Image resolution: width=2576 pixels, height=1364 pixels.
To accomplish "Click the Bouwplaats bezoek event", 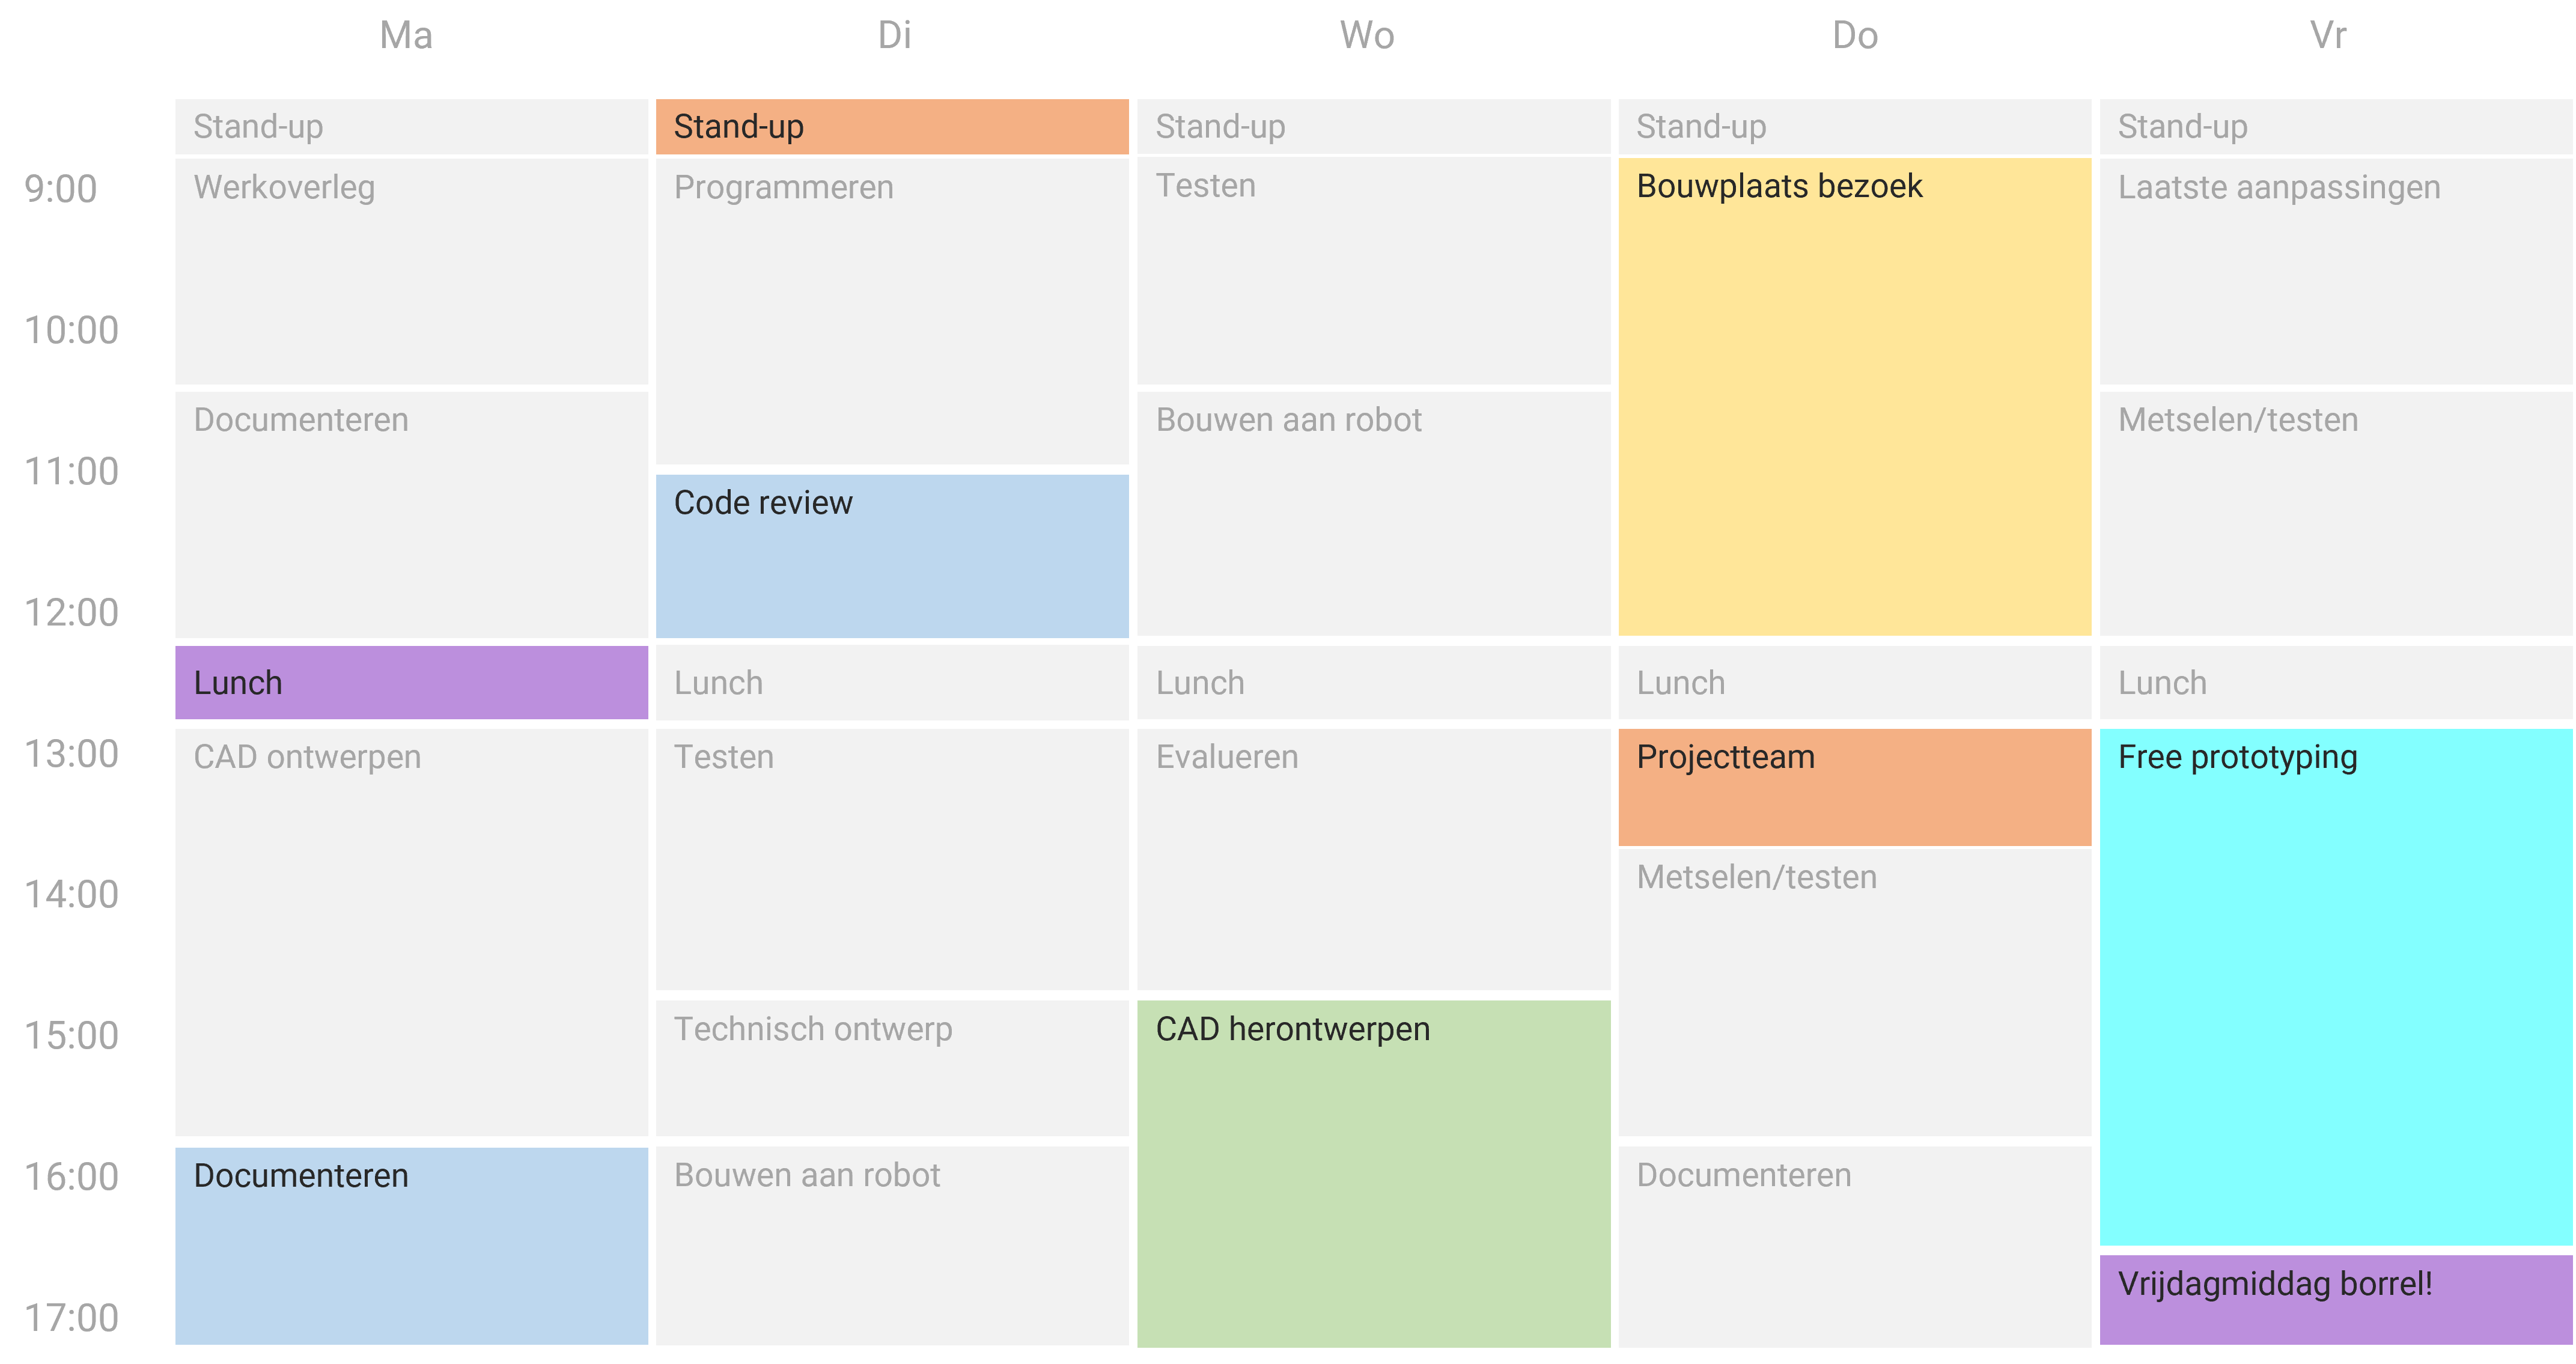I will click(1855, 397).
